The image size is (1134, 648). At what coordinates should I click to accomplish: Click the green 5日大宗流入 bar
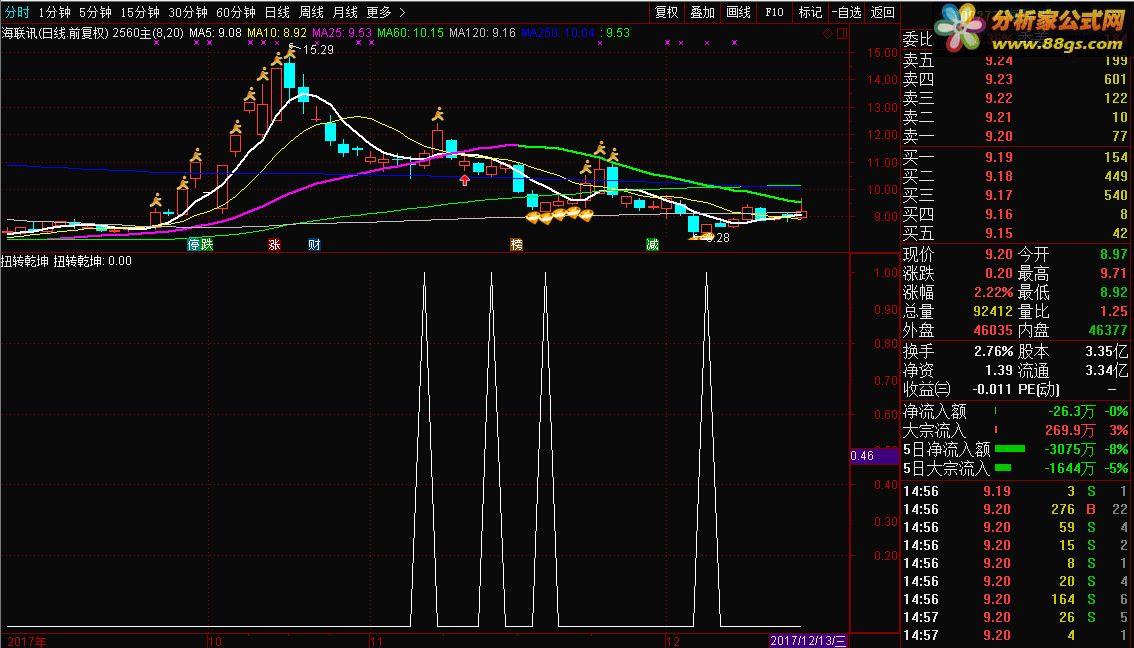tap(1003, 468)
